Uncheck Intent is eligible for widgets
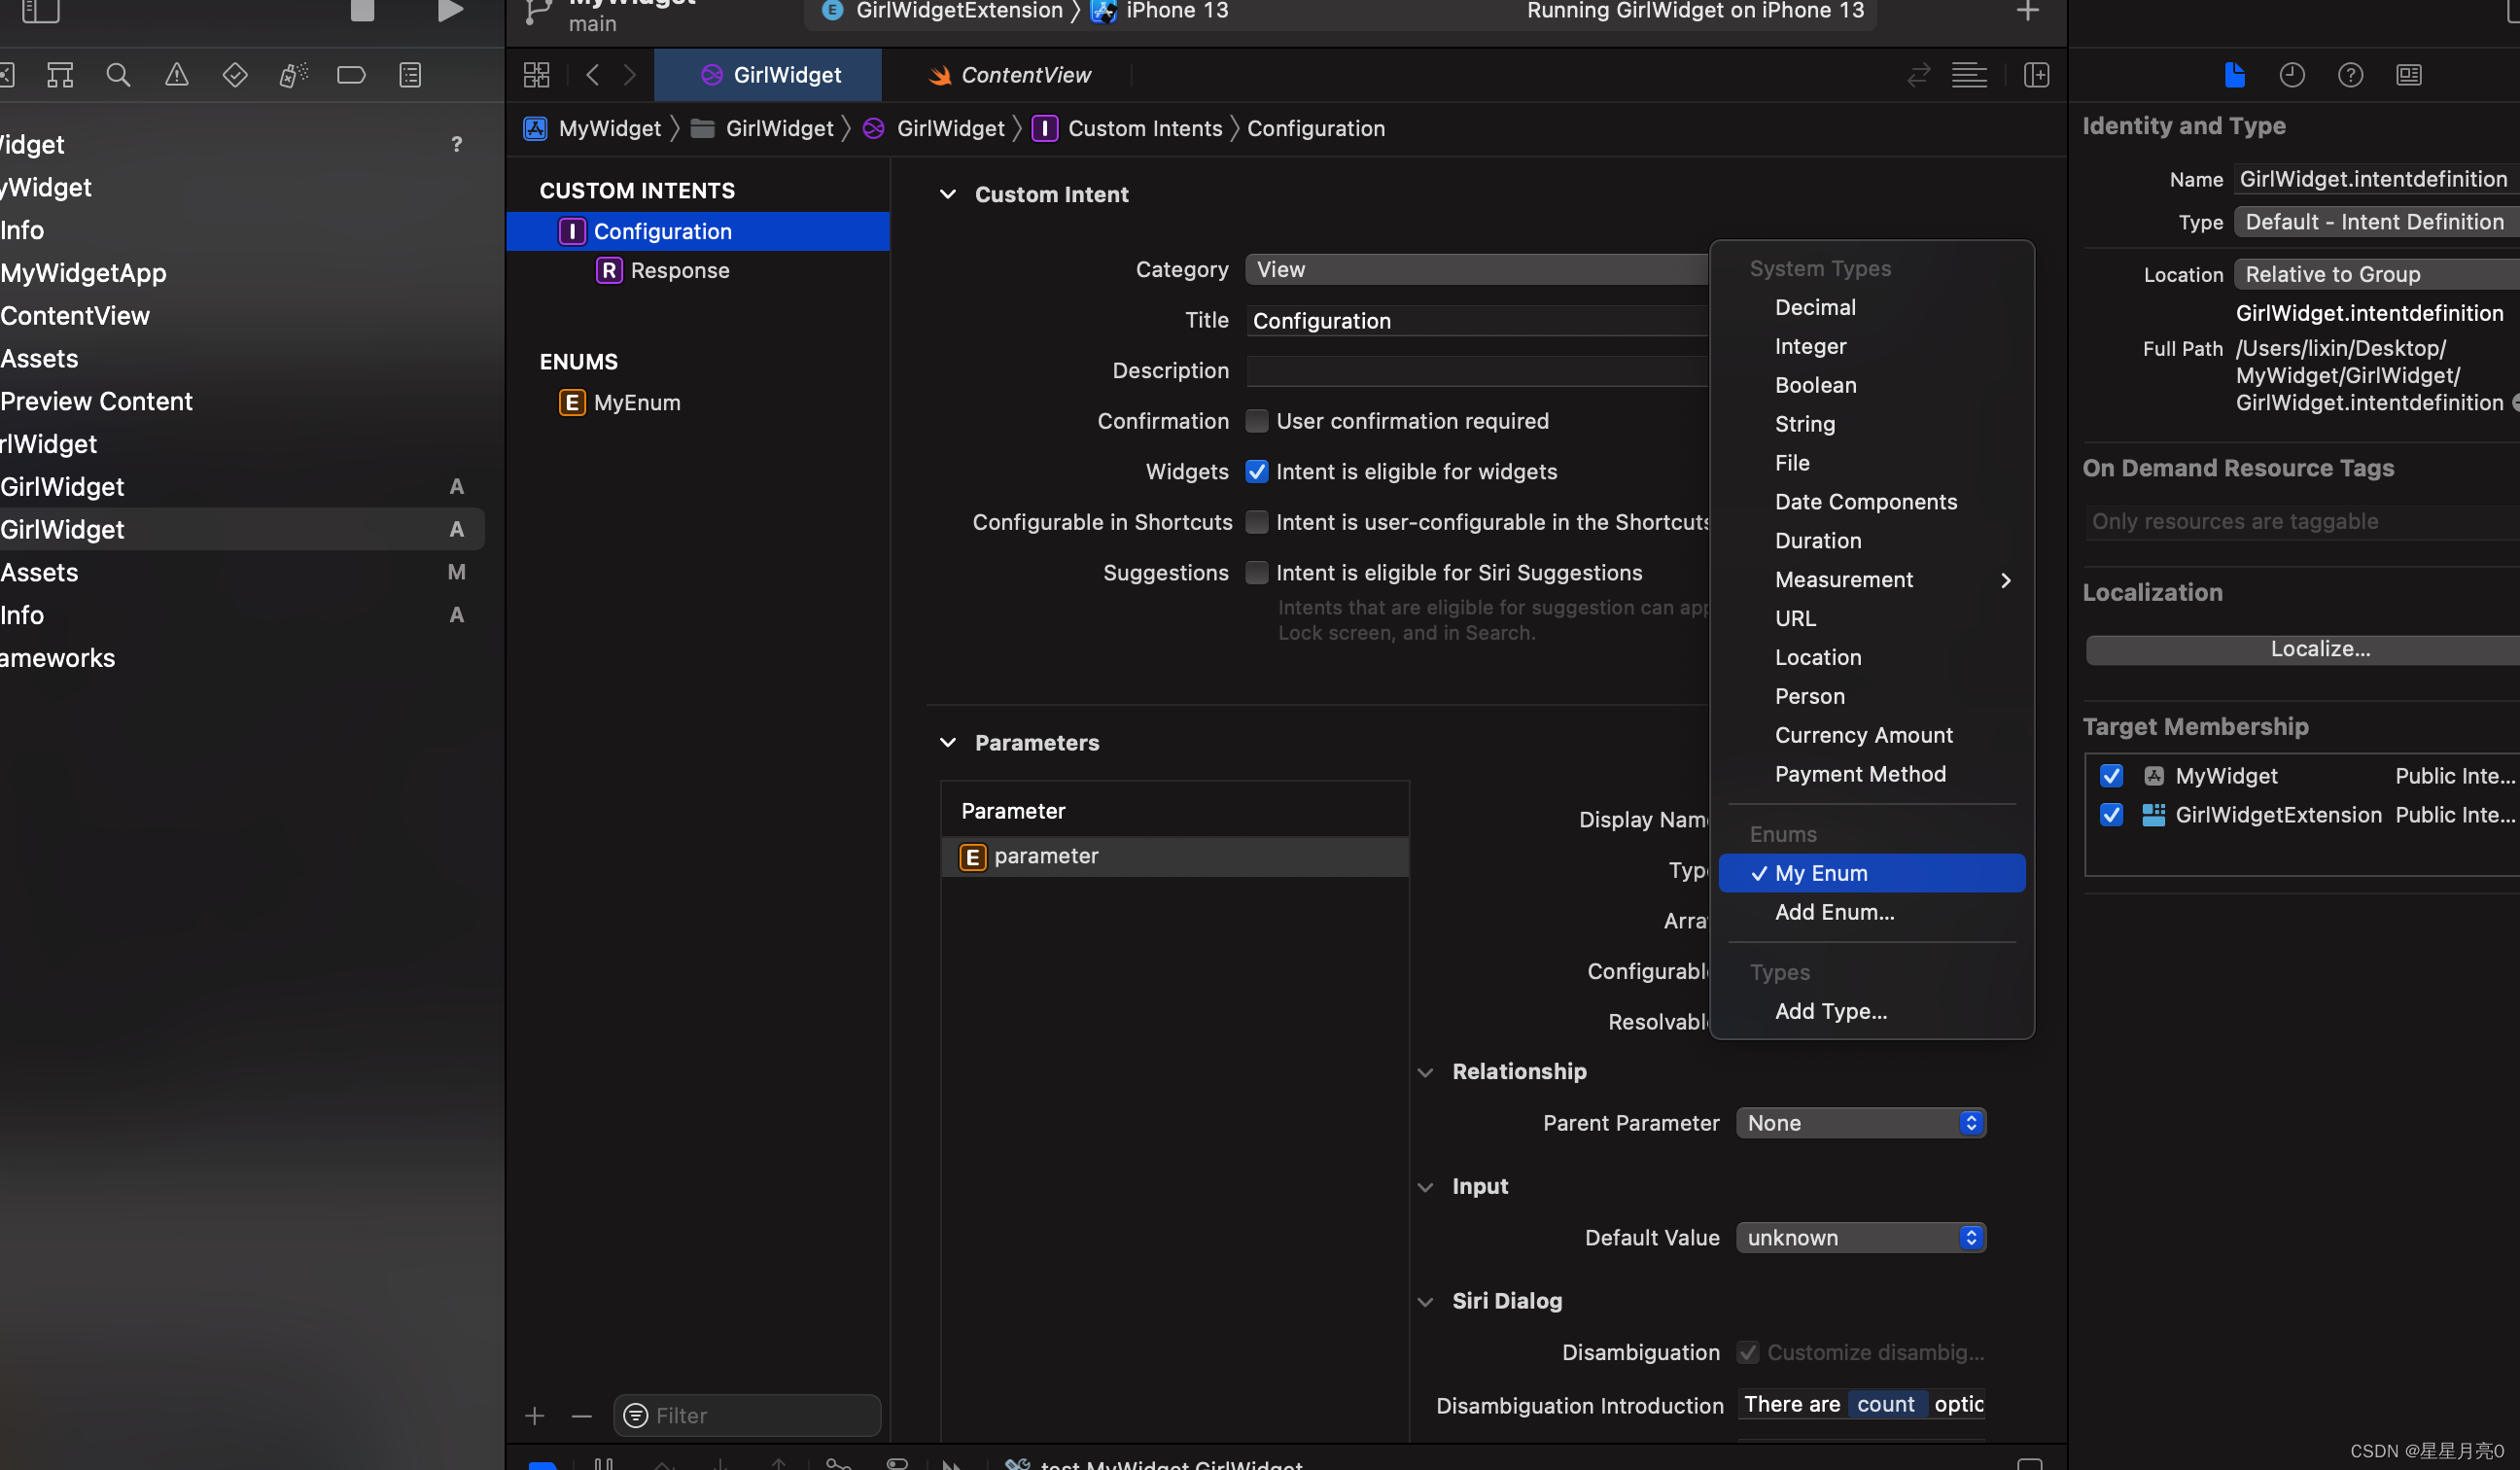Image resolution: width=2520 pixels, height=1470 pixels. pos(1257,472)
